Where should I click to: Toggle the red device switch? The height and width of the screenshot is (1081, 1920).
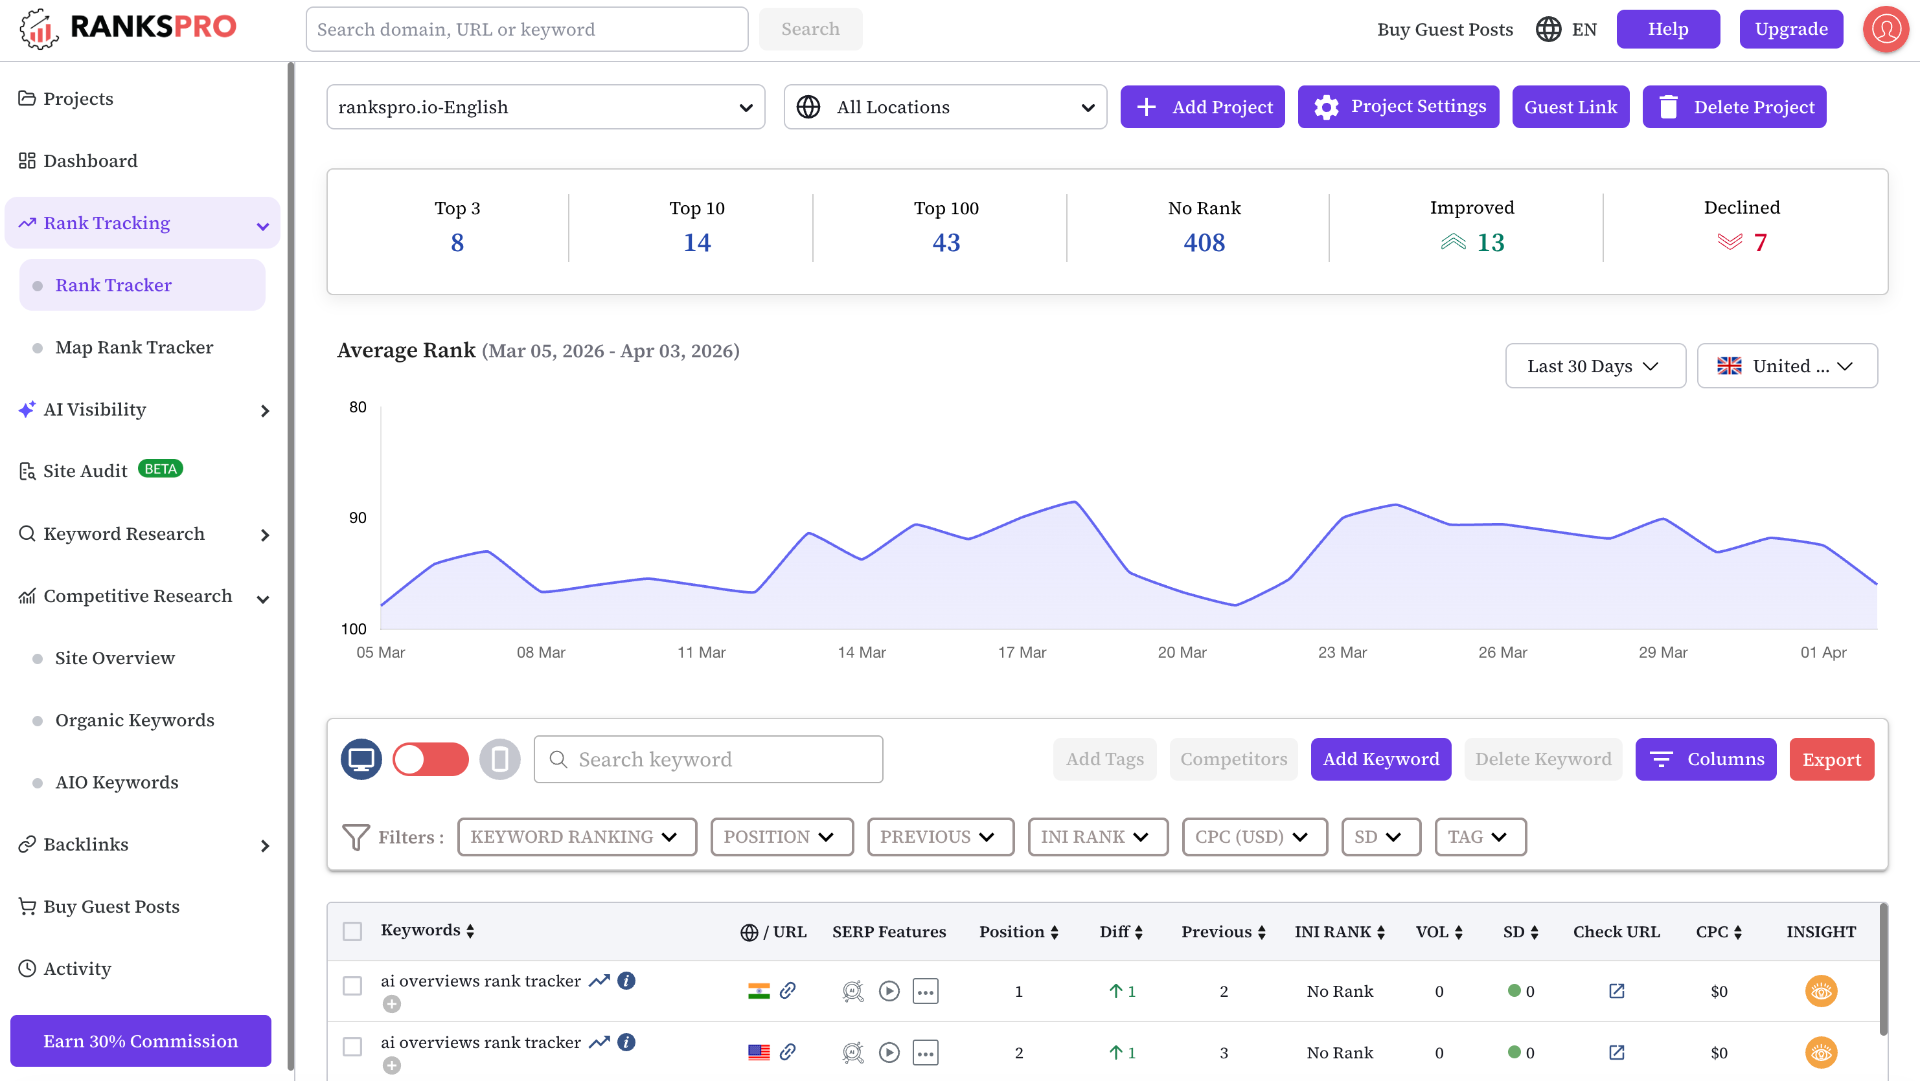pos(430,759)
